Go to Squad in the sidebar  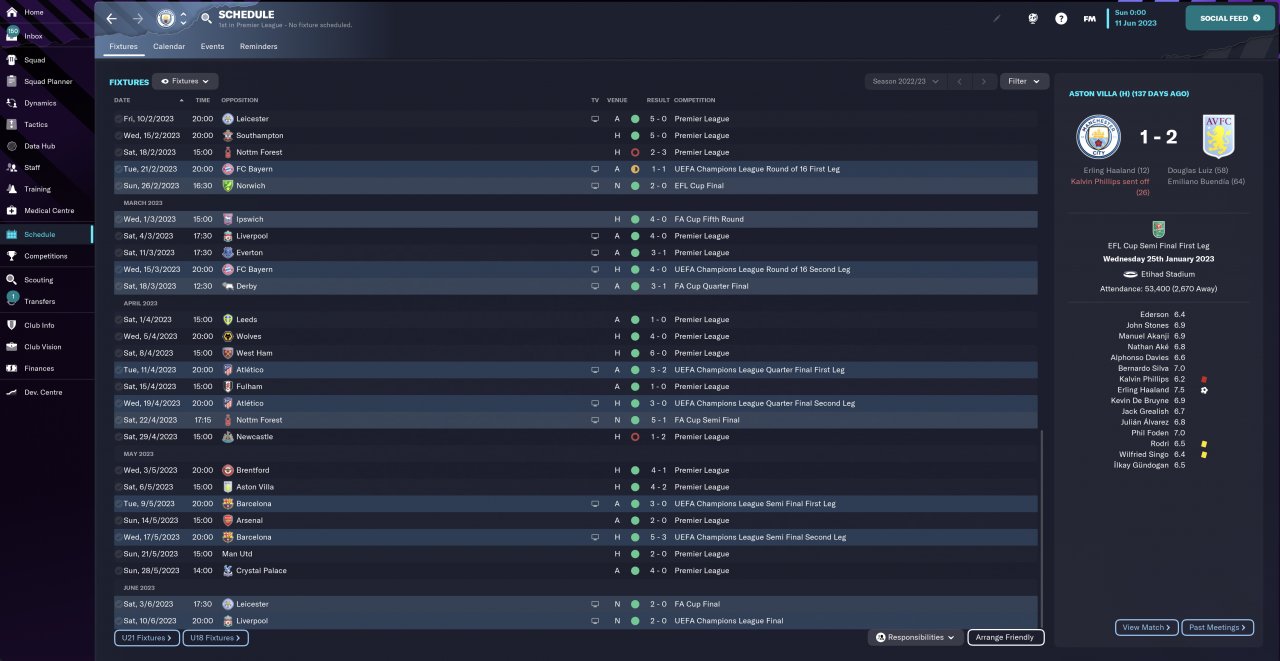tap(46, 60)
